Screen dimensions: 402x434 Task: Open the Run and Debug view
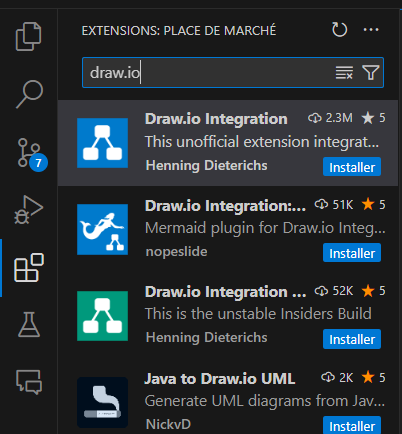pyautogui.click(x=29, y=210)
